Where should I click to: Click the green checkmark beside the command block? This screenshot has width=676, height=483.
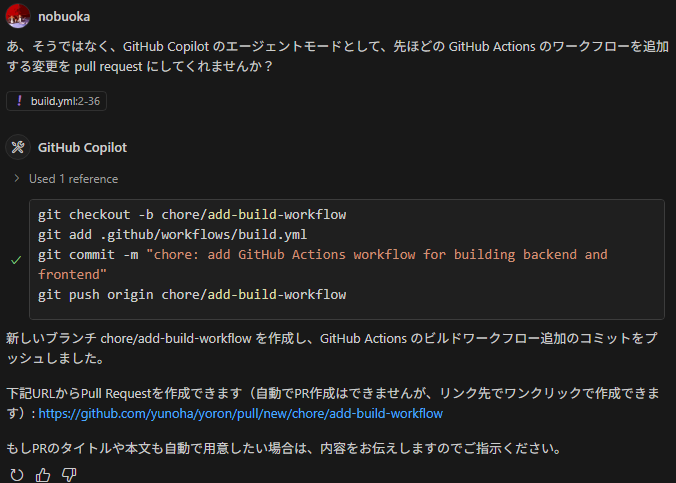[x=16, y=259]
